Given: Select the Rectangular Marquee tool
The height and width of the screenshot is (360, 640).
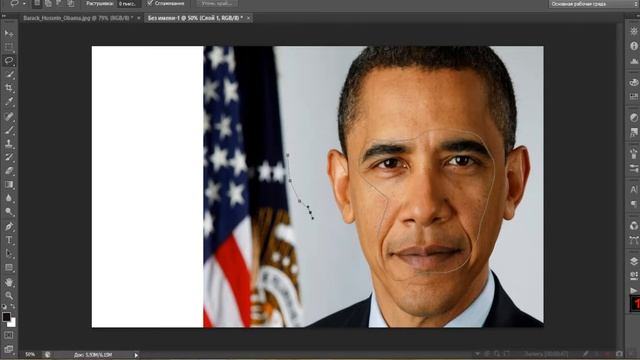Looking at the screenshot, I should tap(9, 47).
